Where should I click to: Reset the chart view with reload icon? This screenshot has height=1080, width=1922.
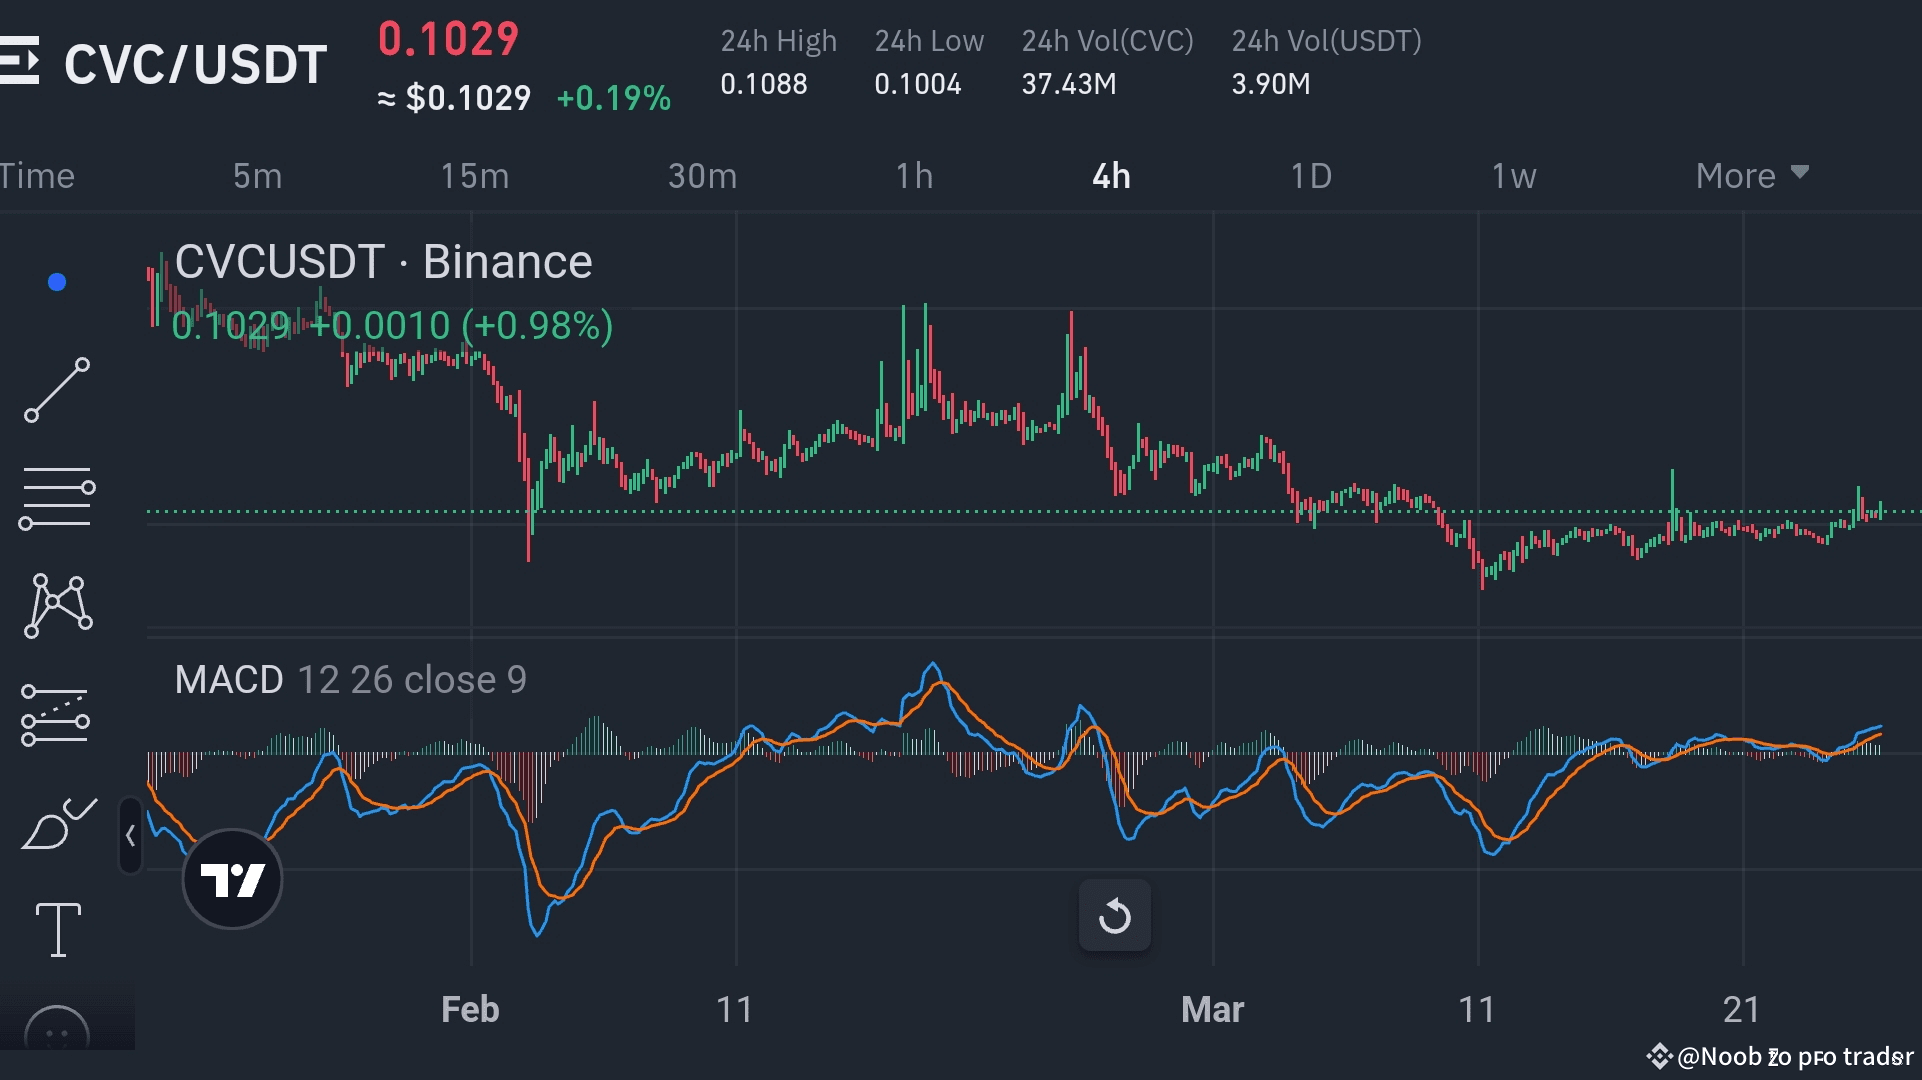(1114, 916)
